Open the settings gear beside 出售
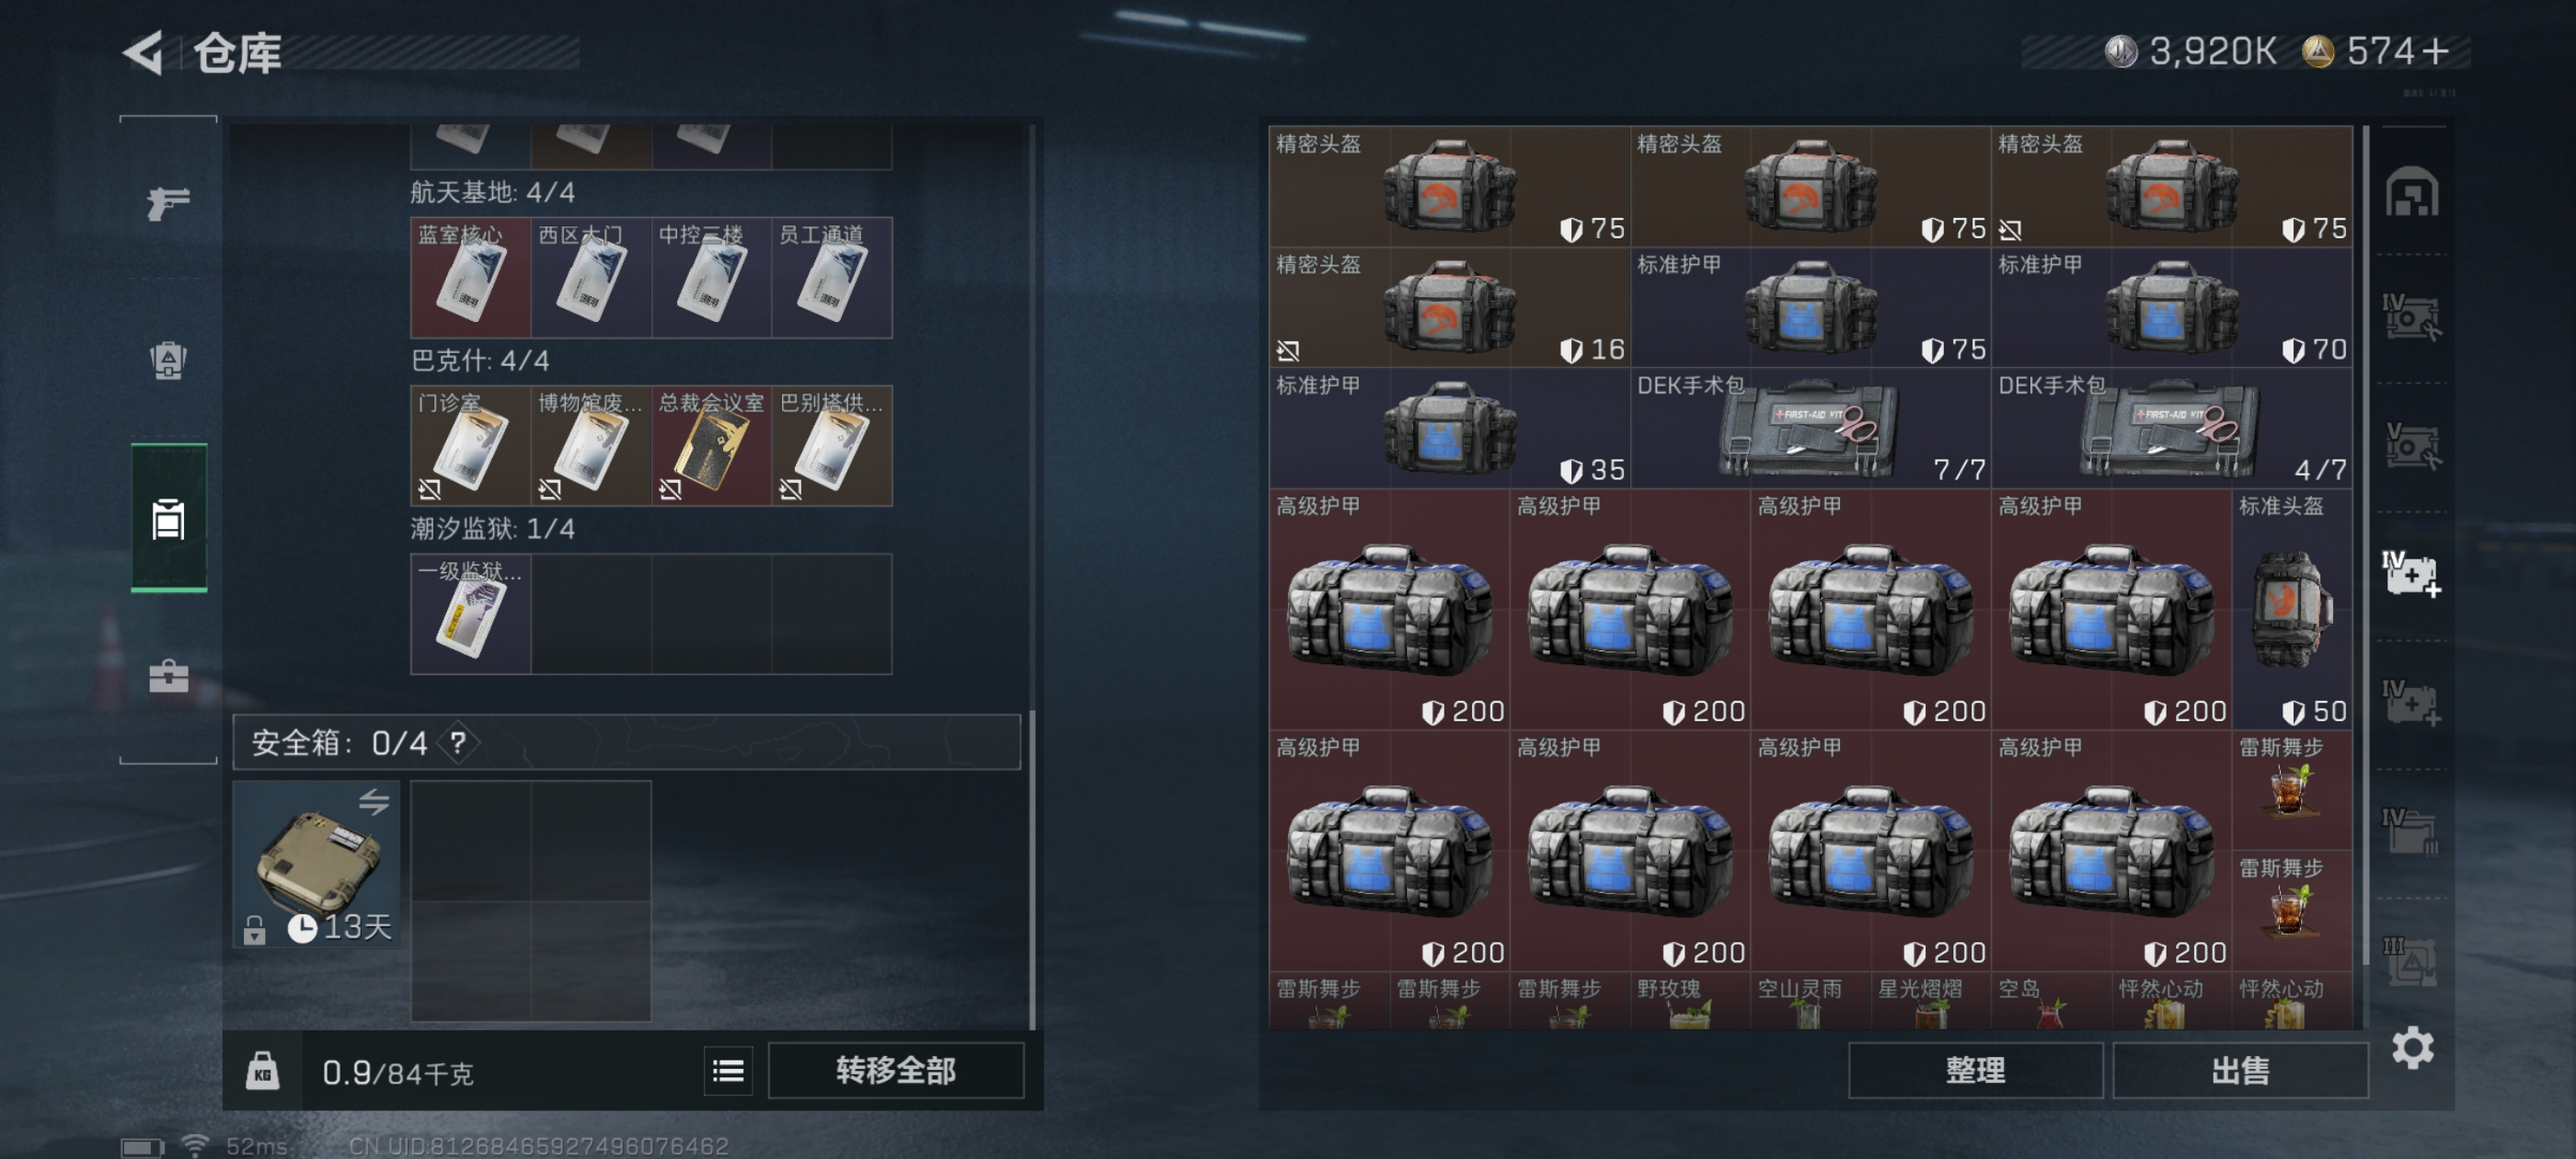The height and width of the screenshot is (1159, 2576). [x=2412, y=1047]
